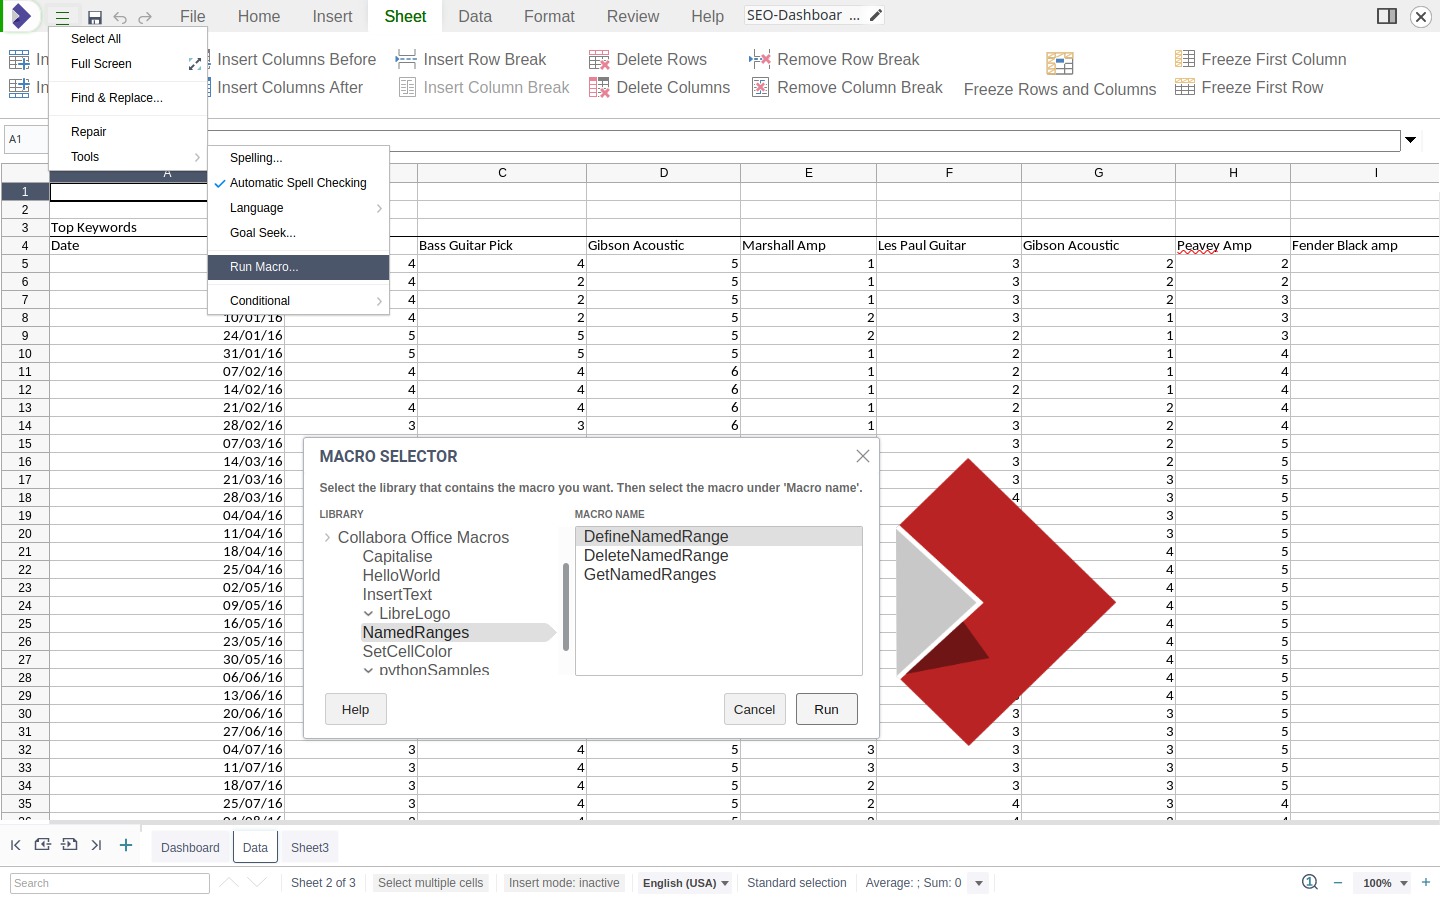This screenshot has height=900, width=1440.
Task: Toggle Insert mode: inactive status item
Action: coord(564,883)
